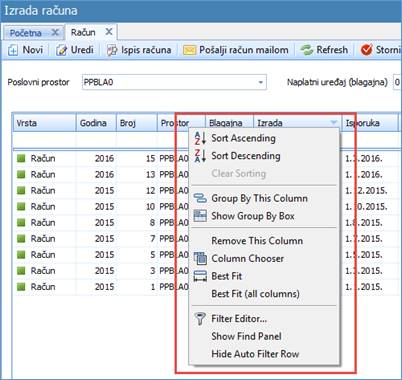Click the Column Chooser icon
This screenshot has height=380, width=402.
click(200, 258)
